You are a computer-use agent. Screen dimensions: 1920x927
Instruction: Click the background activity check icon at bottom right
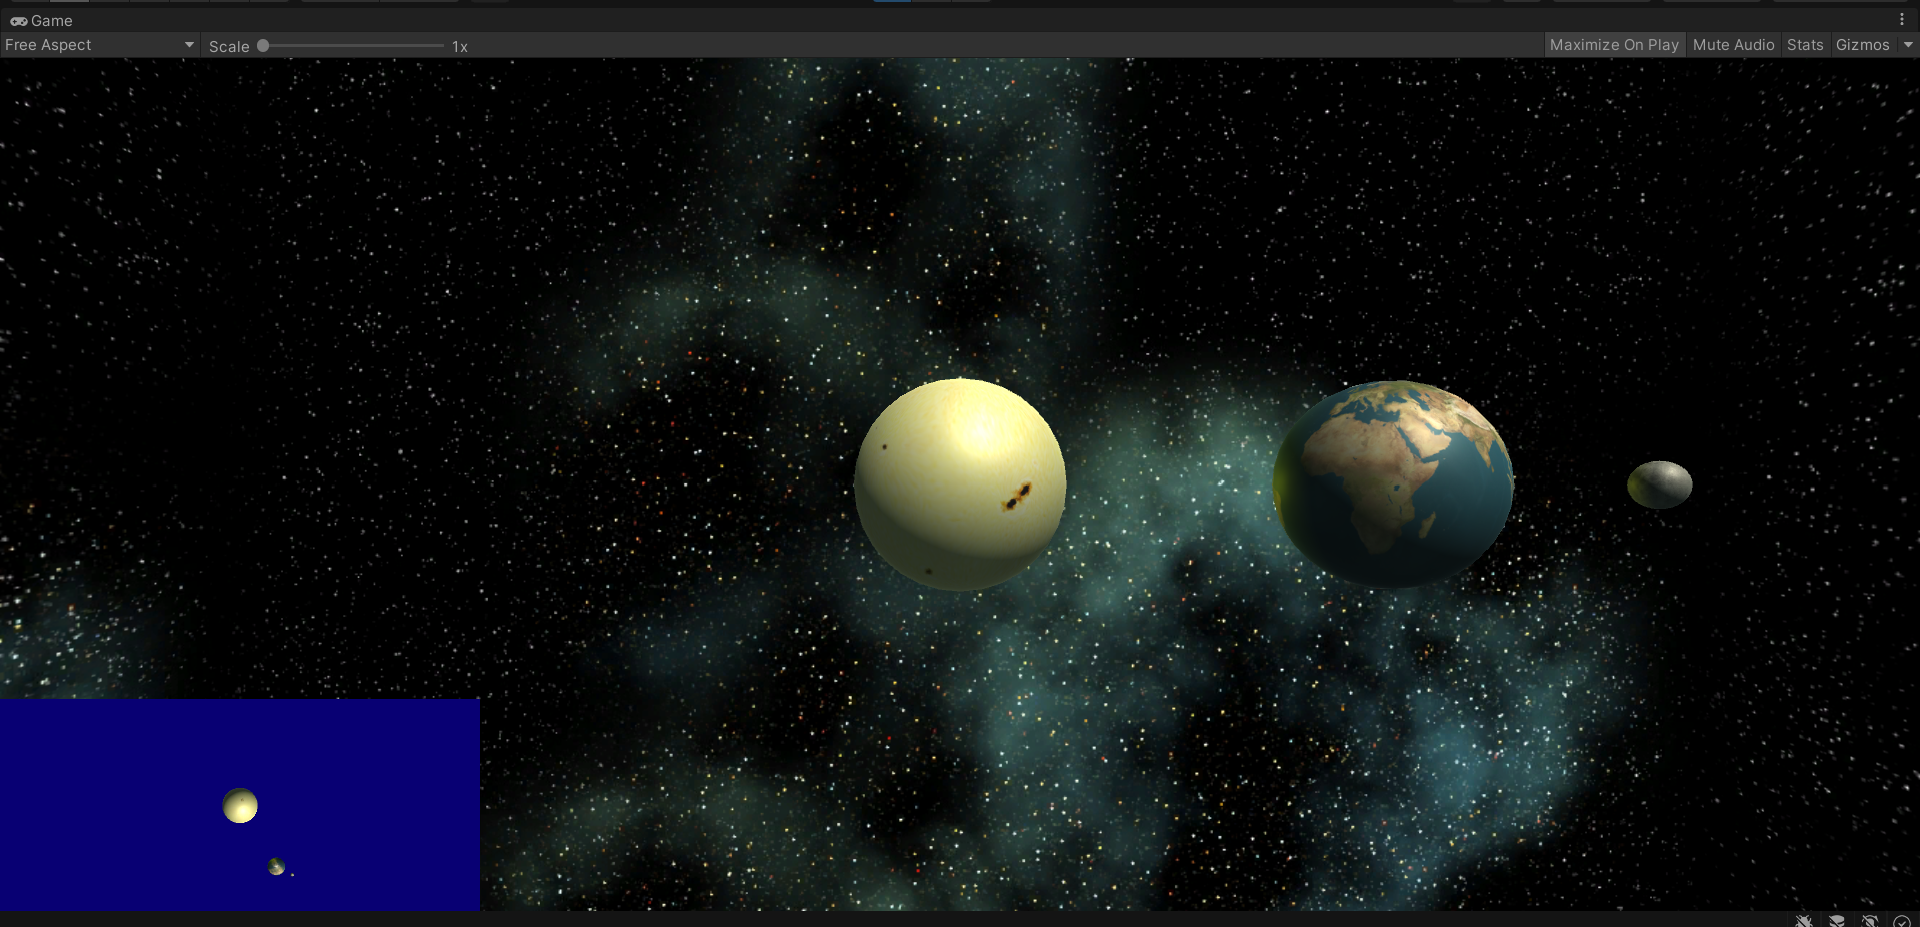click(x=1903, y=921)
